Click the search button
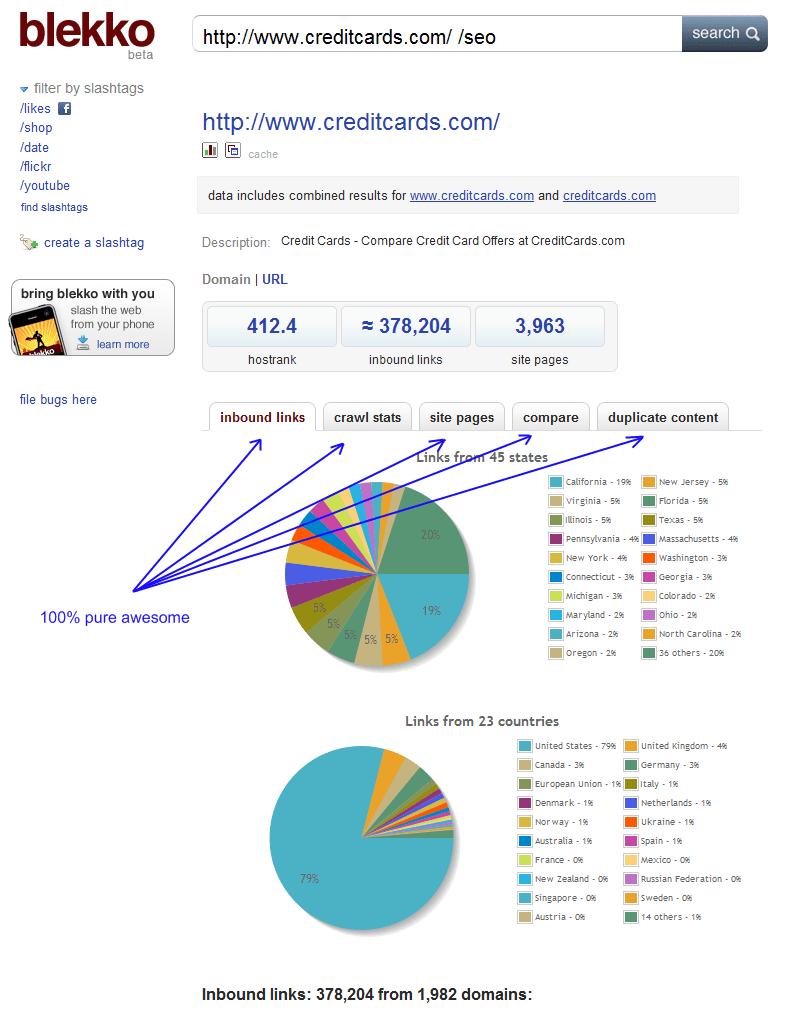This screenshot has height=1010, width=791. click(x=725, y=34)
